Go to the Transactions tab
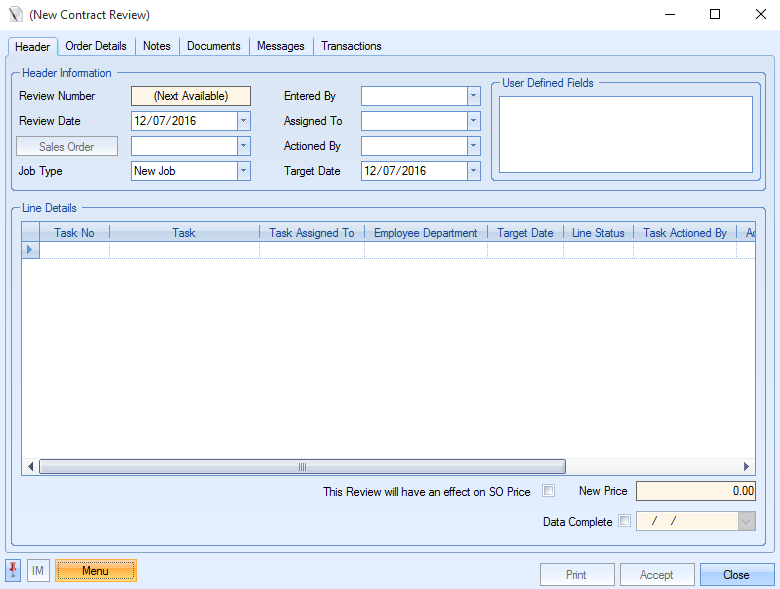The image size is (780, 589). click(x=351, y=46)
